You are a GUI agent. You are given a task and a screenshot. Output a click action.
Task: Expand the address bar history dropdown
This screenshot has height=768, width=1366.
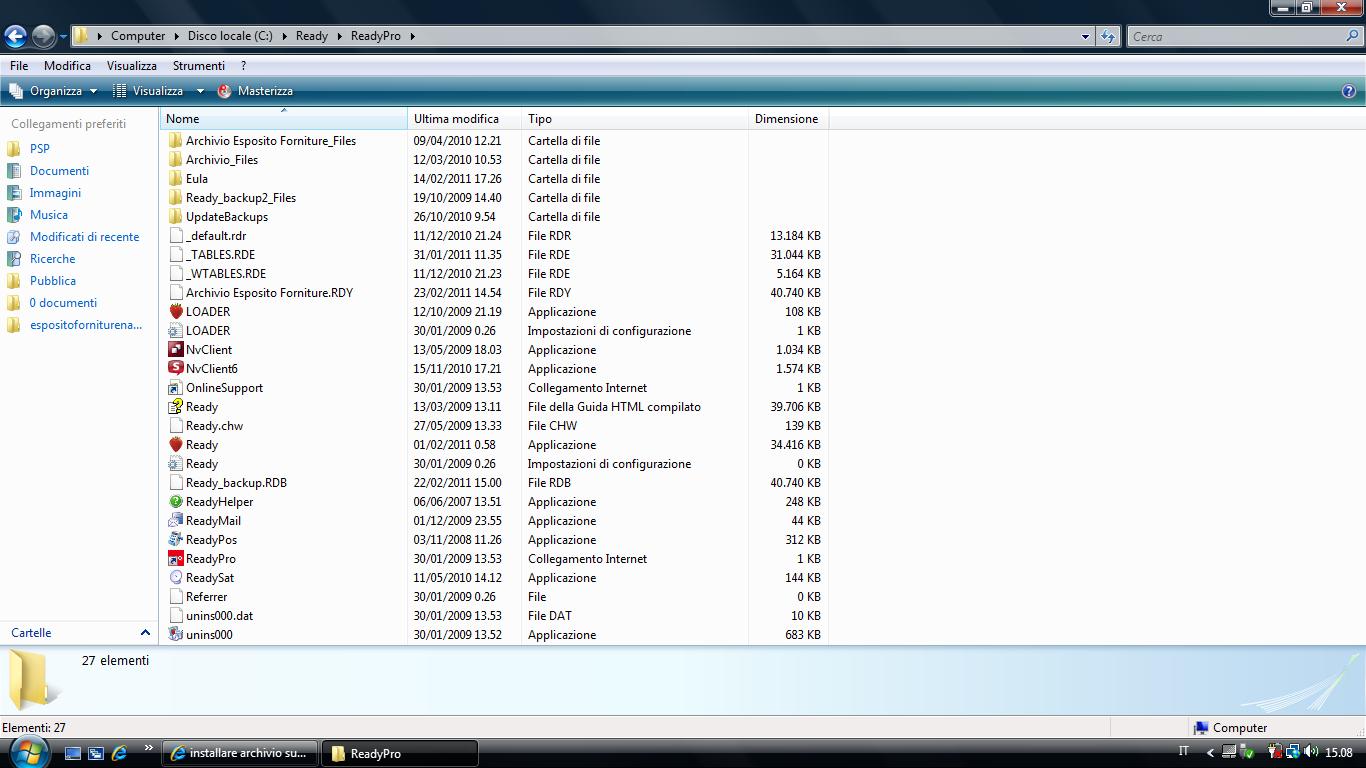coord(1085,37)
